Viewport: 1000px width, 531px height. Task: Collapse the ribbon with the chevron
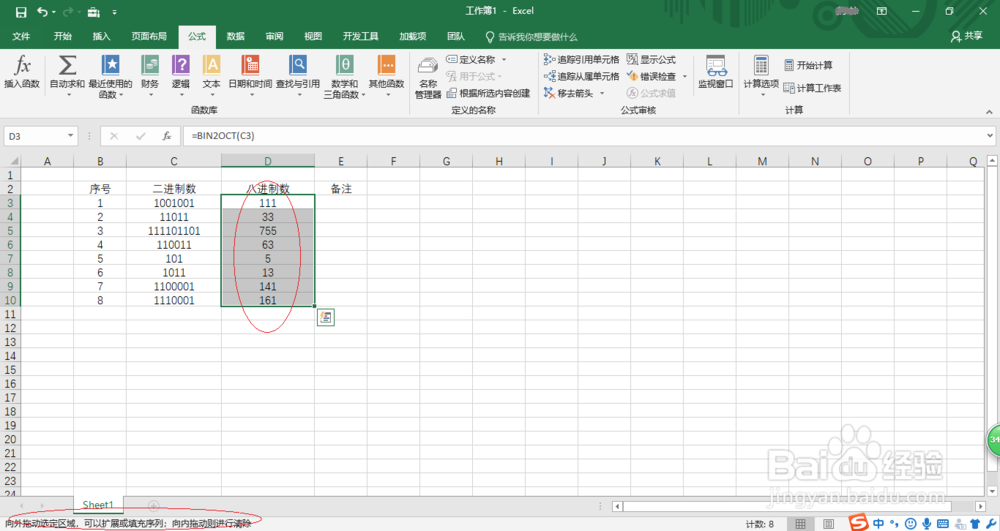point(989,112)
